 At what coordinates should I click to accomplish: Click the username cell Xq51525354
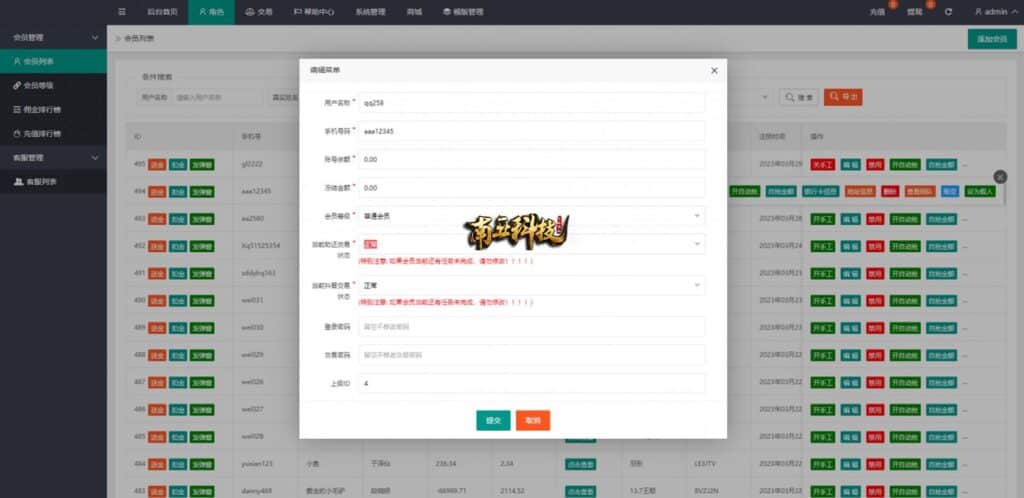(261, 246)
